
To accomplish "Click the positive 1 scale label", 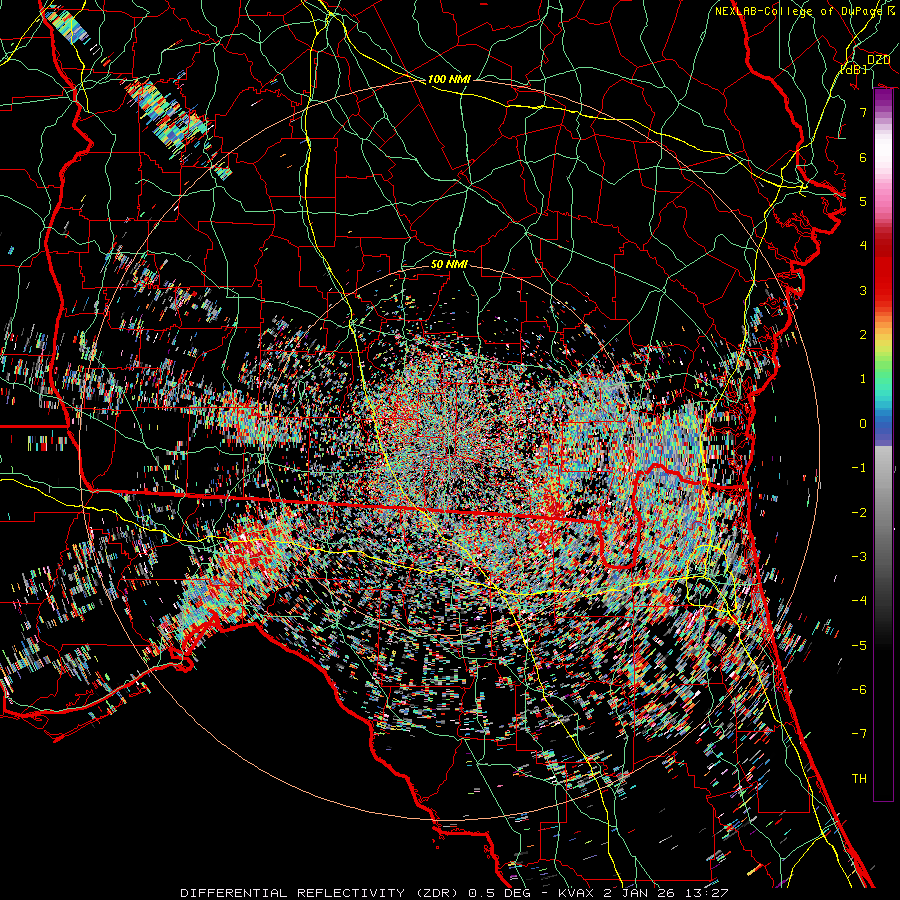I will coord(863,379).
